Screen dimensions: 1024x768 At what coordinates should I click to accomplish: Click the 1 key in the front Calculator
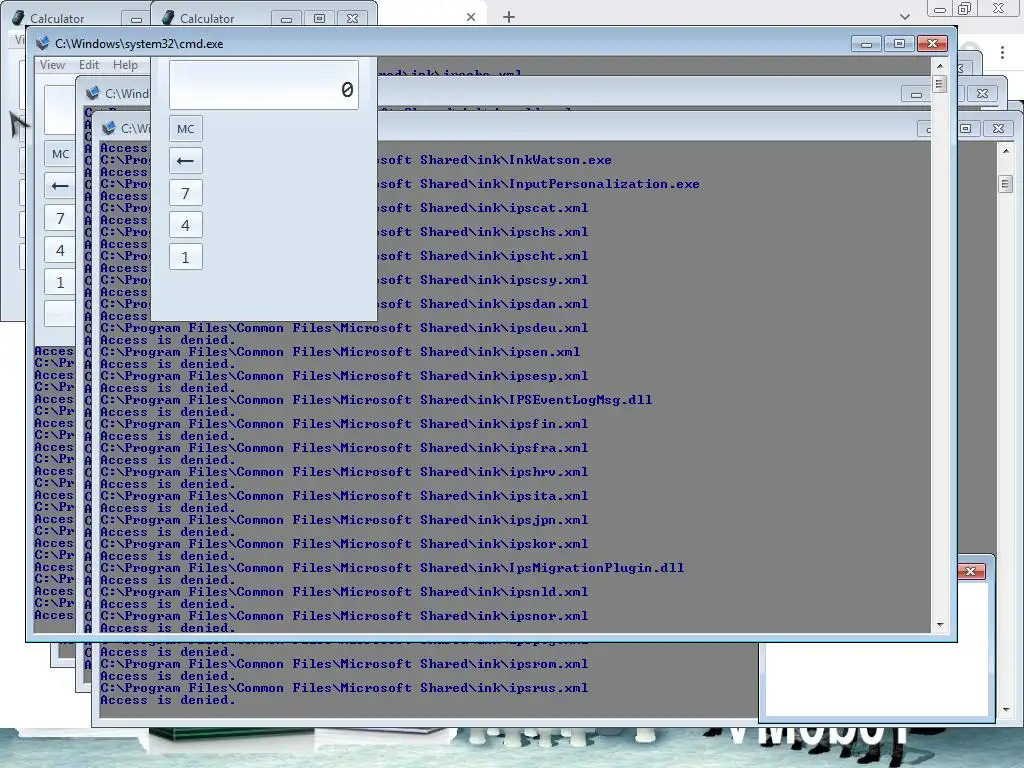point(185,257)
